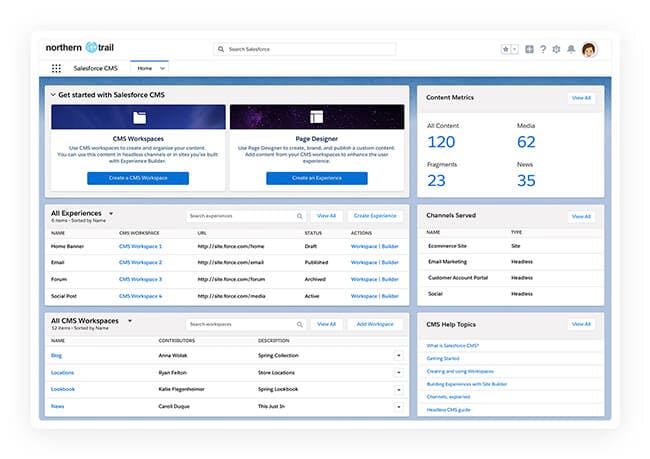The width and height of the screenshot is (650, 459).
Task: Click the Create an Experience button
Action: pyautogui.click(x=317, y=178)
